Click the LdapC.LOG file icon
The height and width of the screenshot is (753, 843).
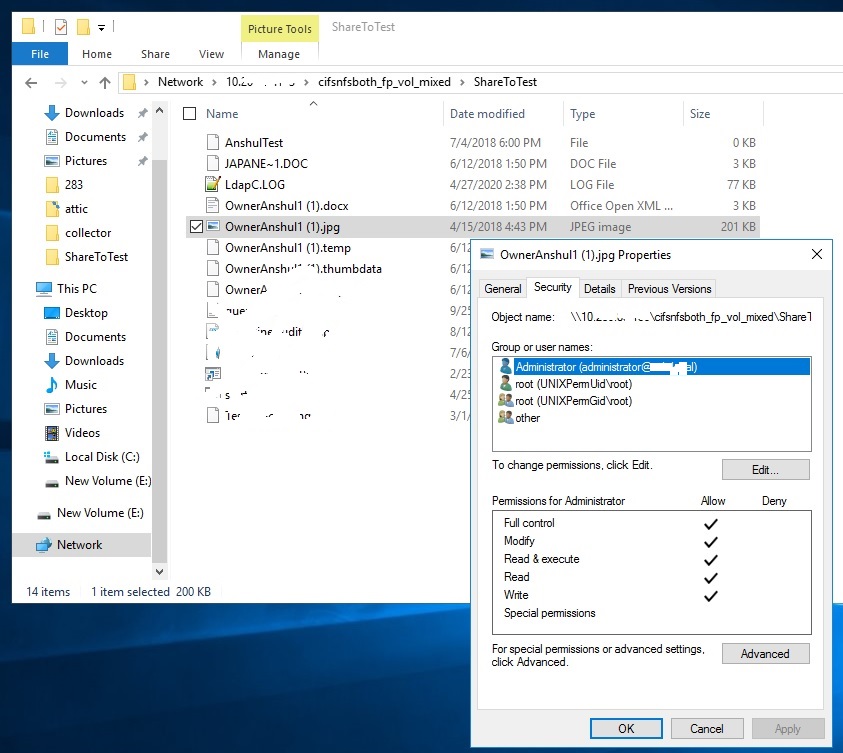tap(212, 184)
